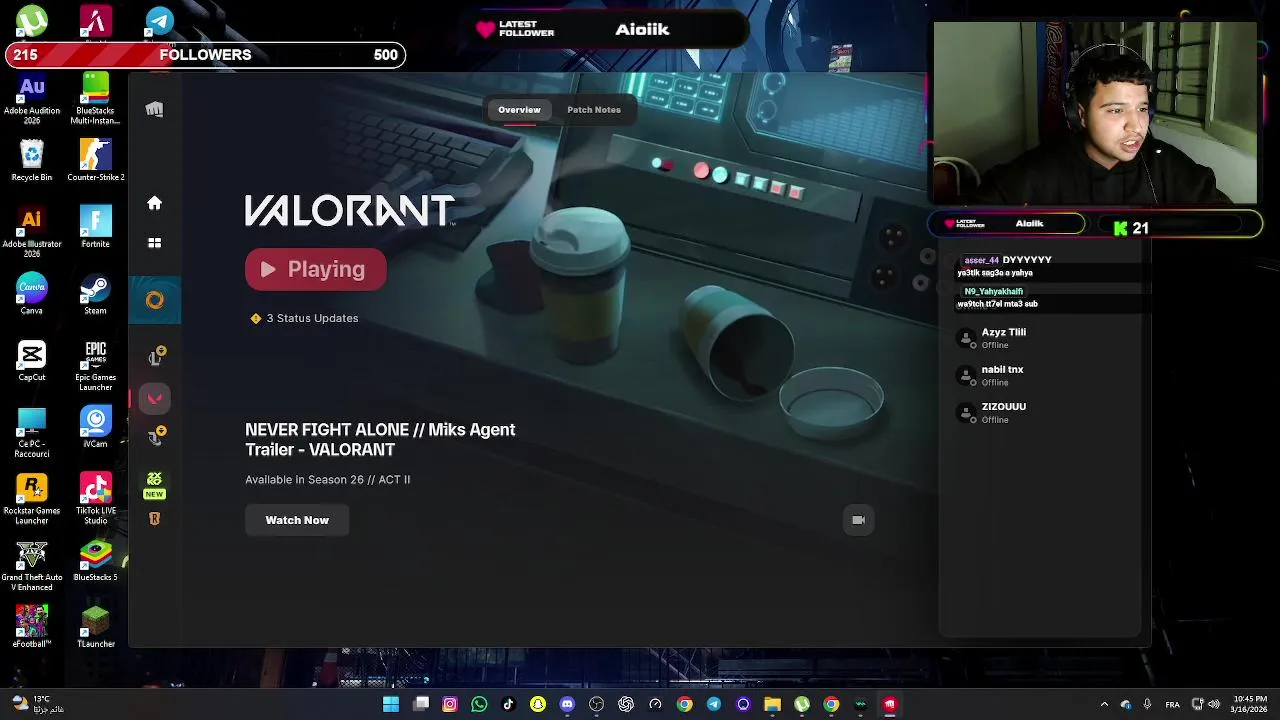Open Instagram from taskbar
This screenshot has height=720, width=1280.
(450, 704)
